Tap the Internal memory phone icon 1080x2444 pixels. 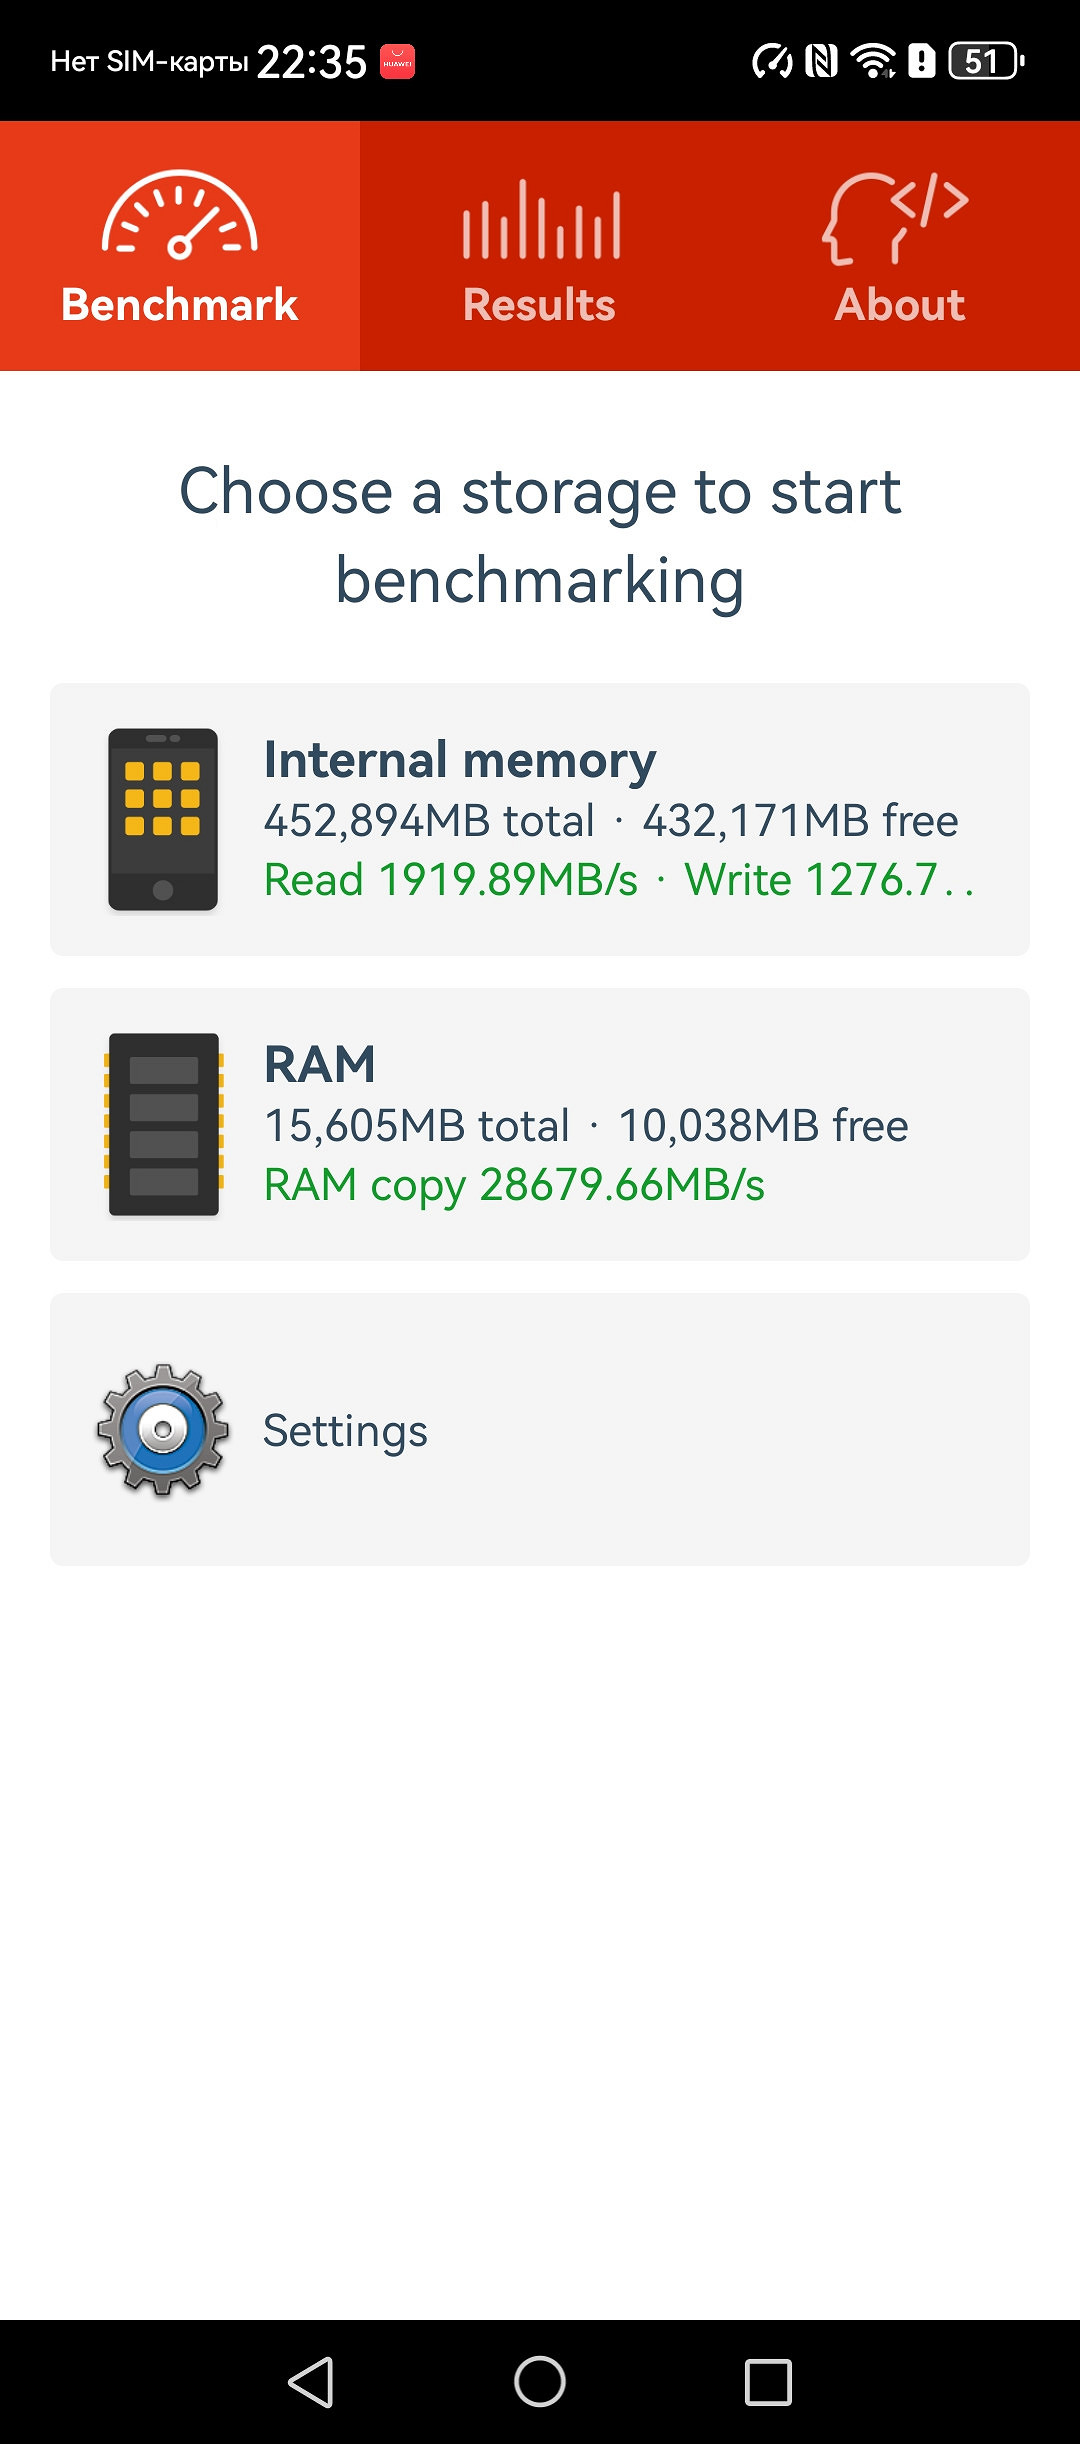(163, 820)
